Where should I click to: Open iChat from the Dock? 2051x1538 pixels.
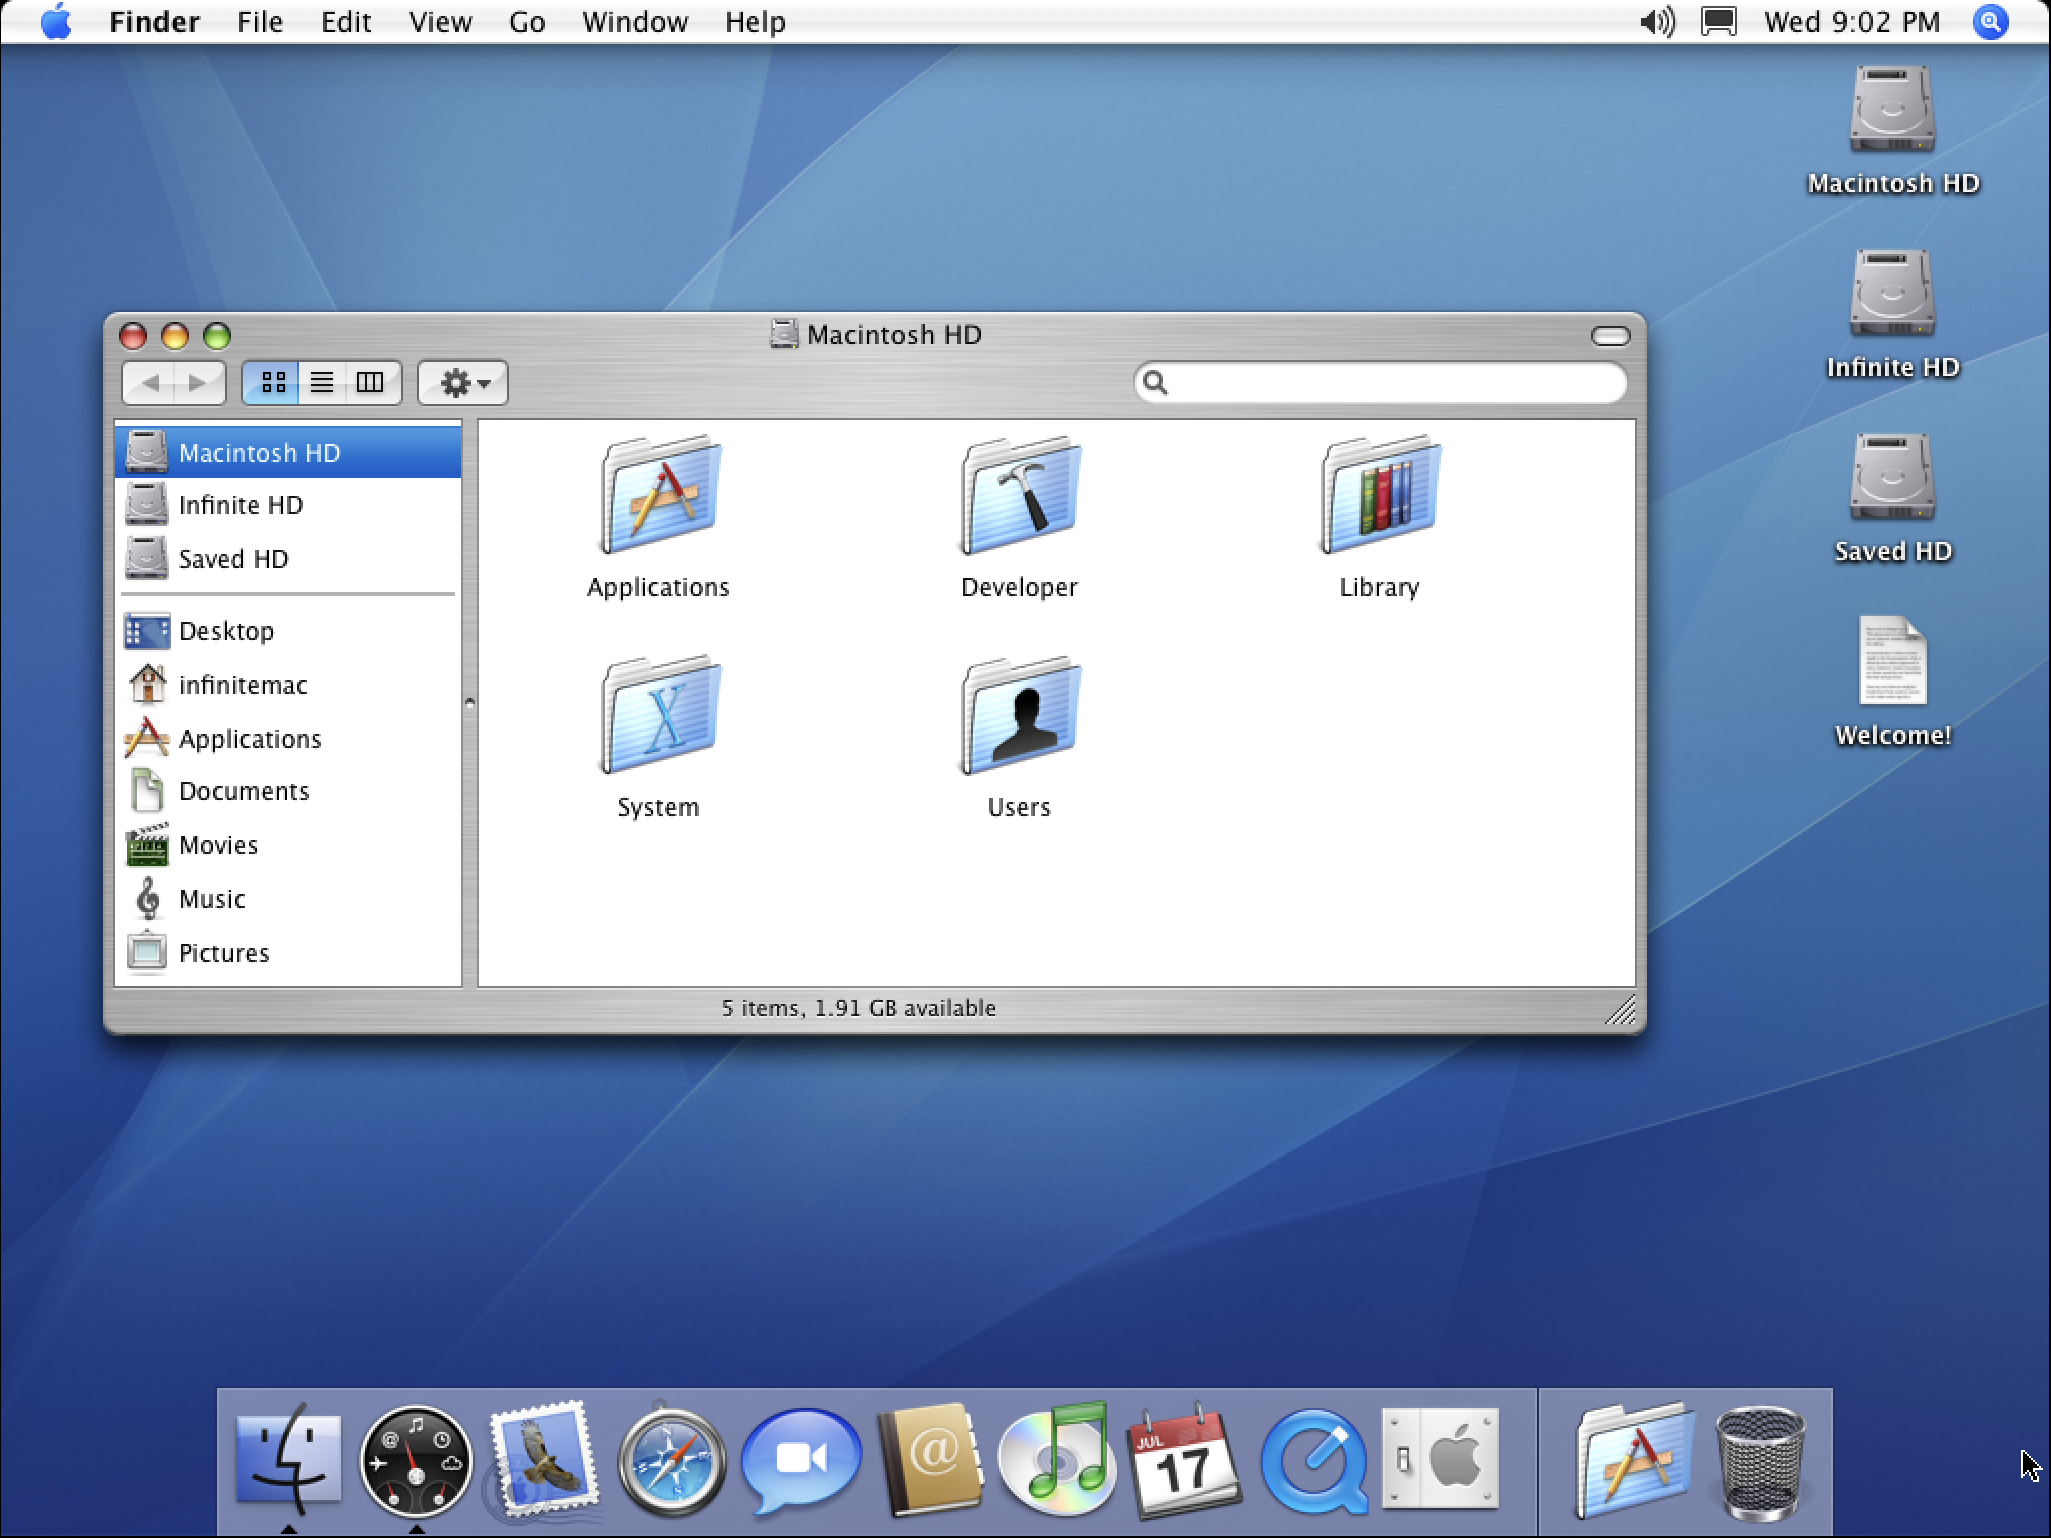[800, 1460]
